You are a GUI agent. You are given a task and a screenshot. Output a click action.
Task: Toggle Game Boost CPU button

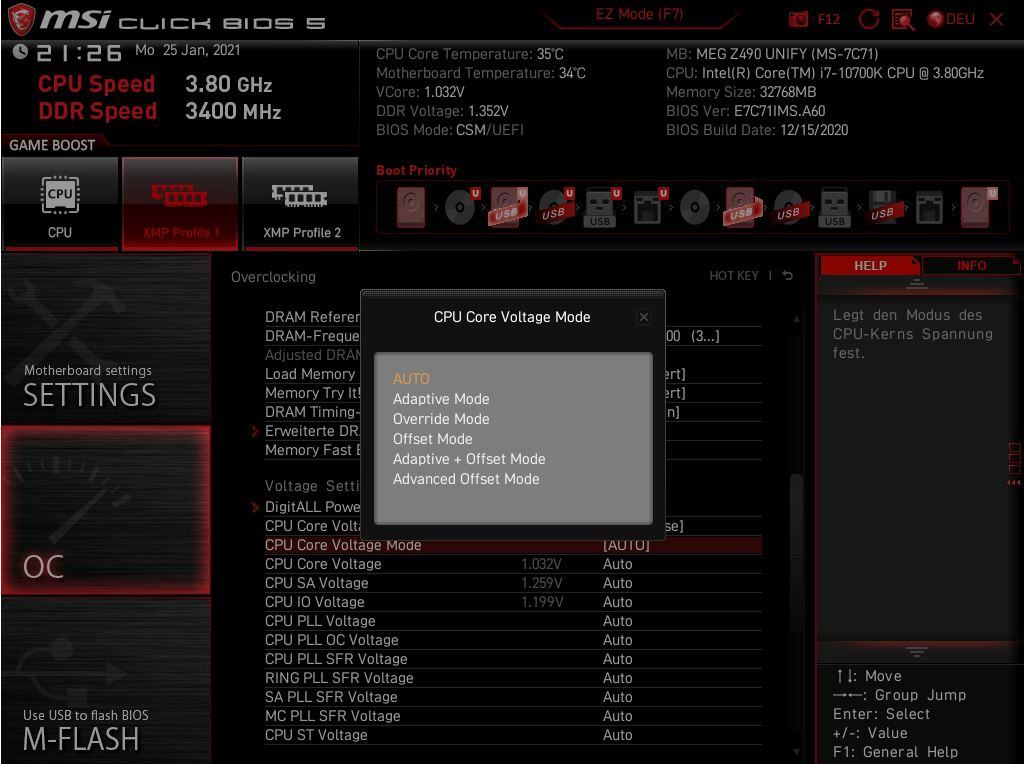click(x=60, y=203)
